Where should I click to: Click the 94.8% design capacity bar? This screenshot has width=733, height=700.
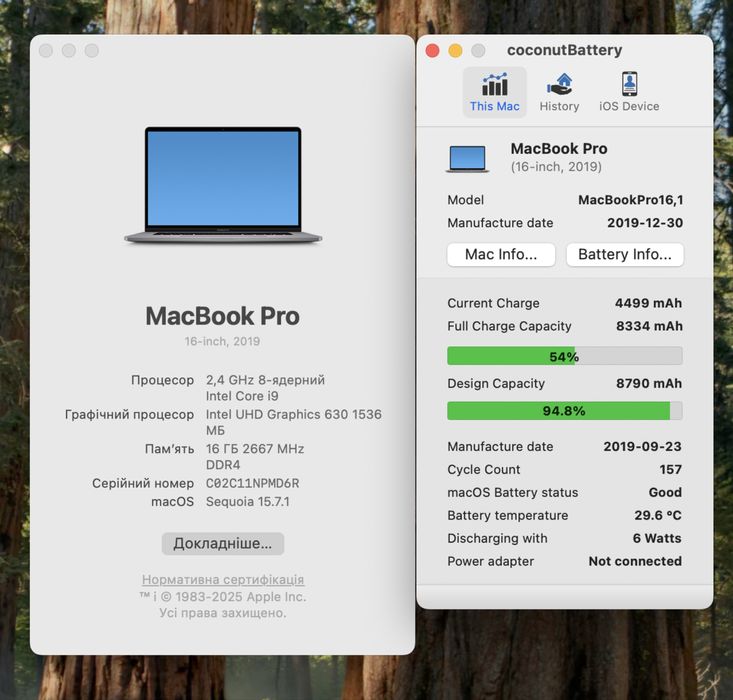(565, 411)
